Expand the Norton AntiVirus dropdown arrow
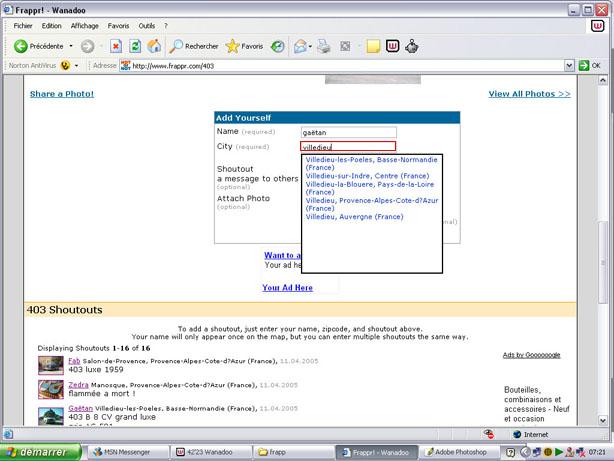This screenshot has height=461, width=614. (x=78, y=66)
